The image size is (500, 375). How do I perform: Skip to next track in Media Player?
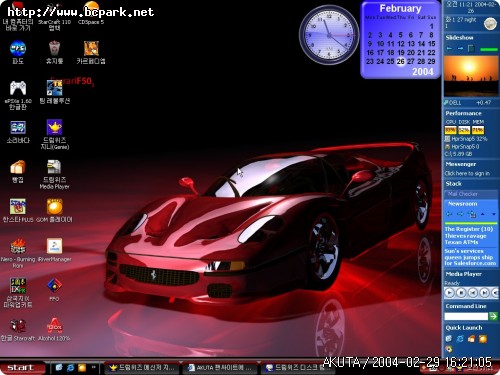[x=484, y=293]
